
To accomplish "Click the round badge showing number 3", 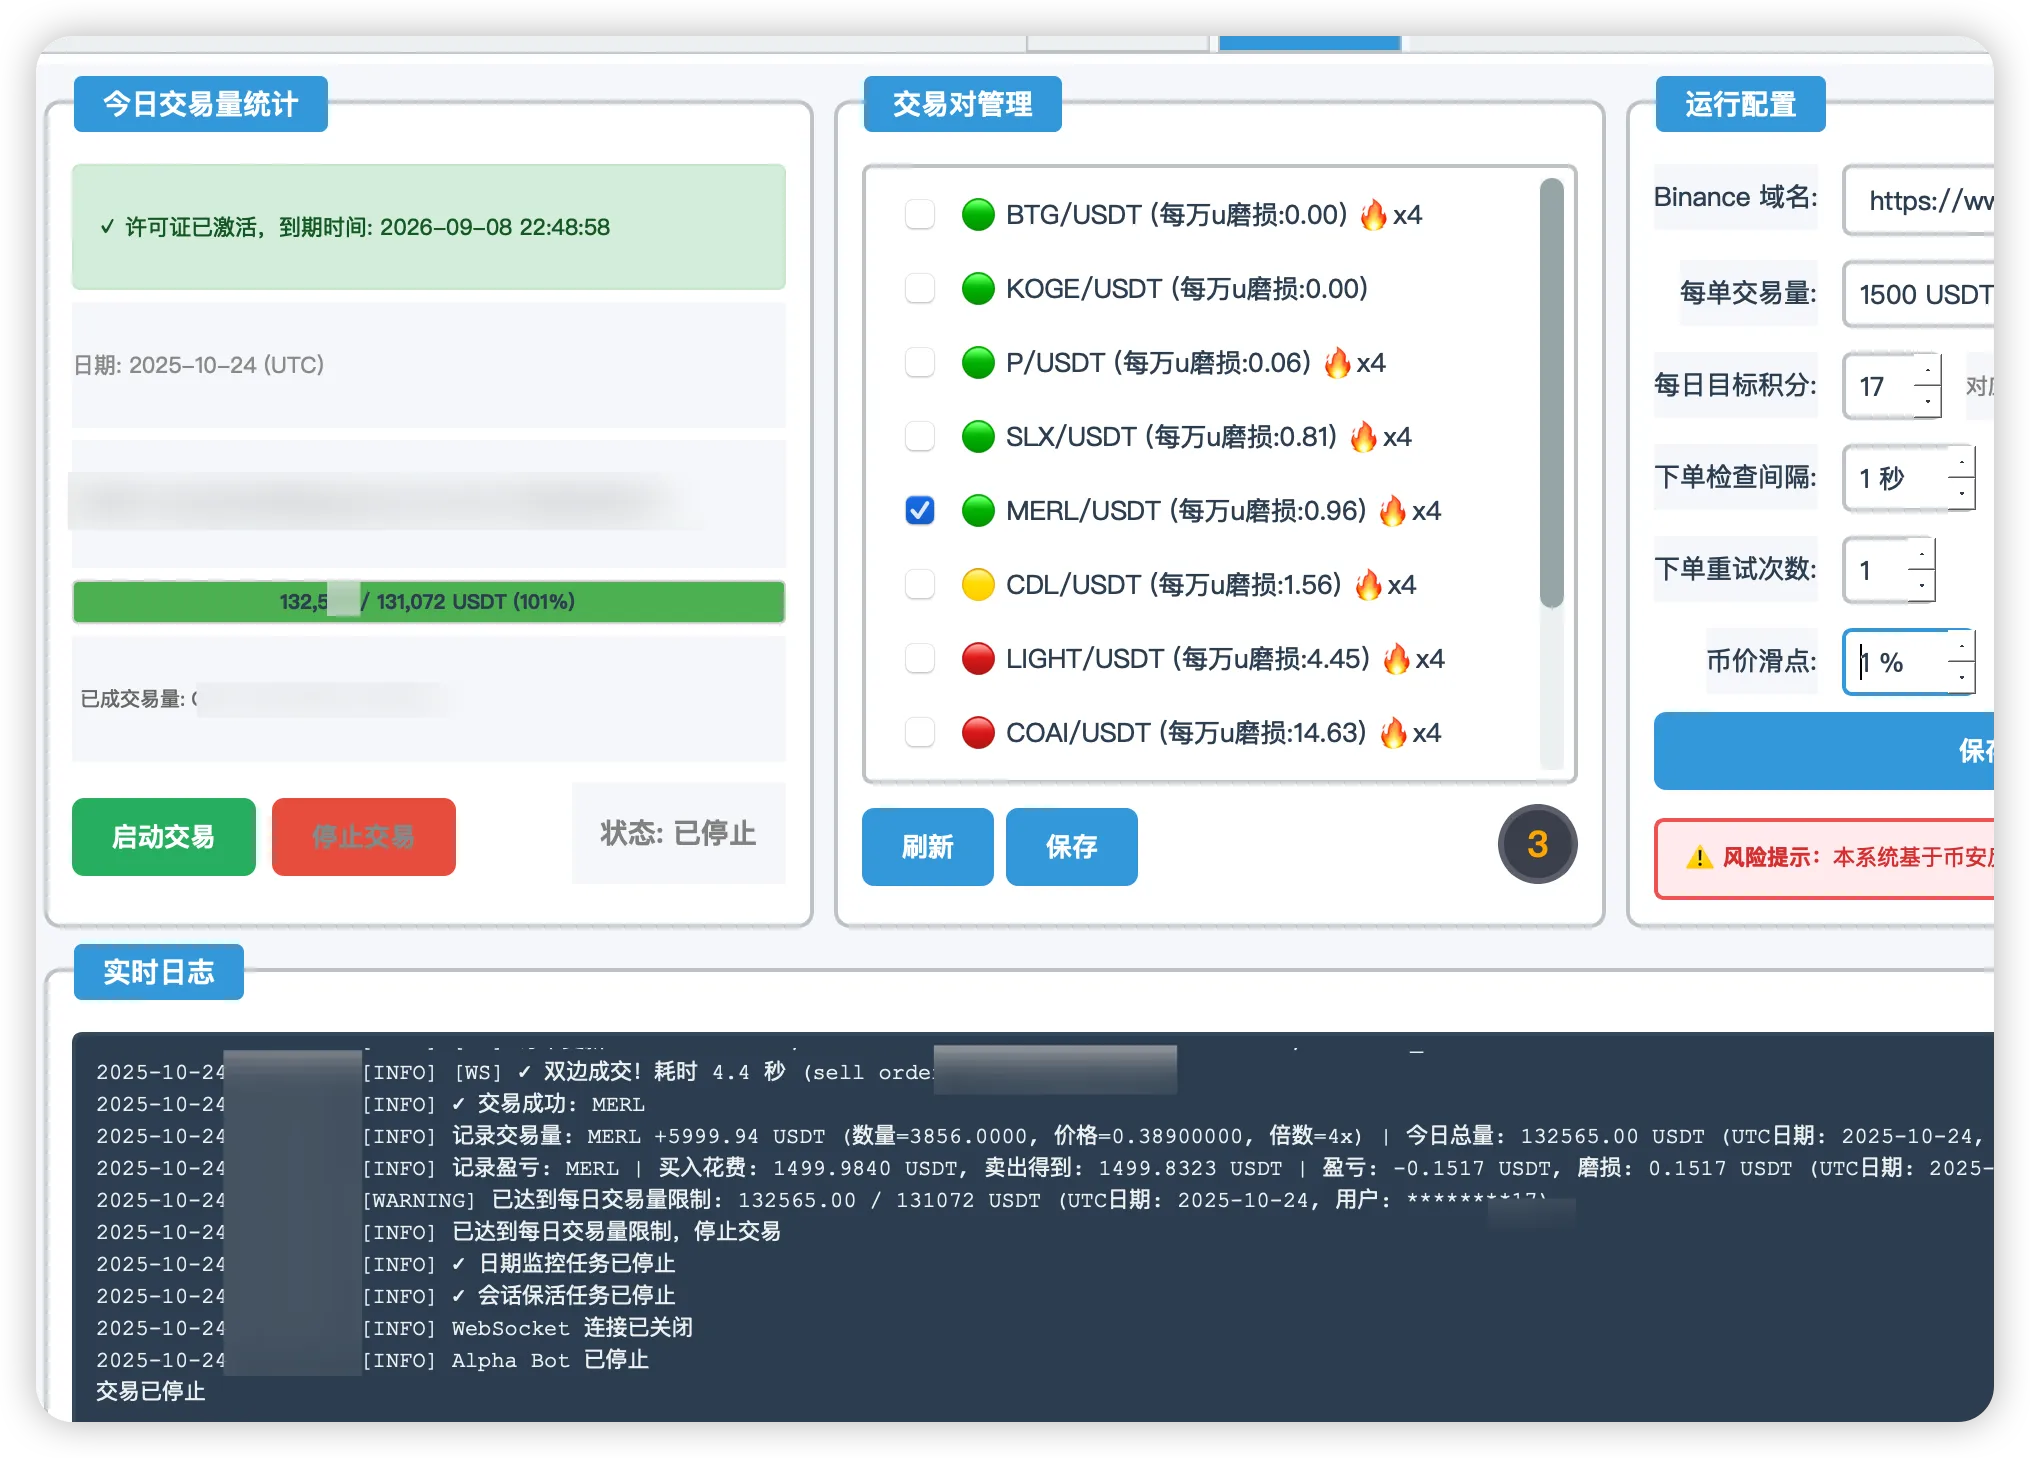I will (x=1537, y=844).
